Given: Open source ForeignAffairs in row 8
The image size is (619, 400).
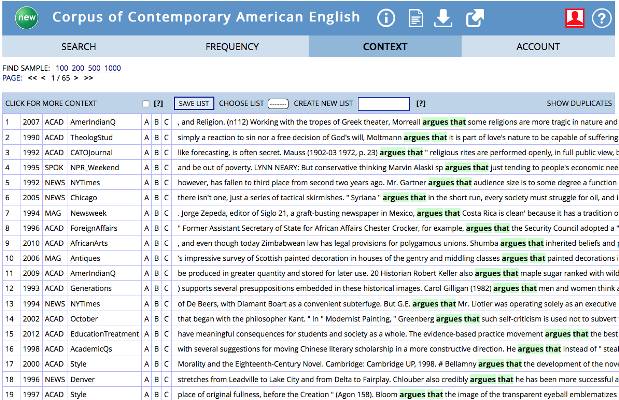Looking at the screenshot, I should click(x=94, y=228).
